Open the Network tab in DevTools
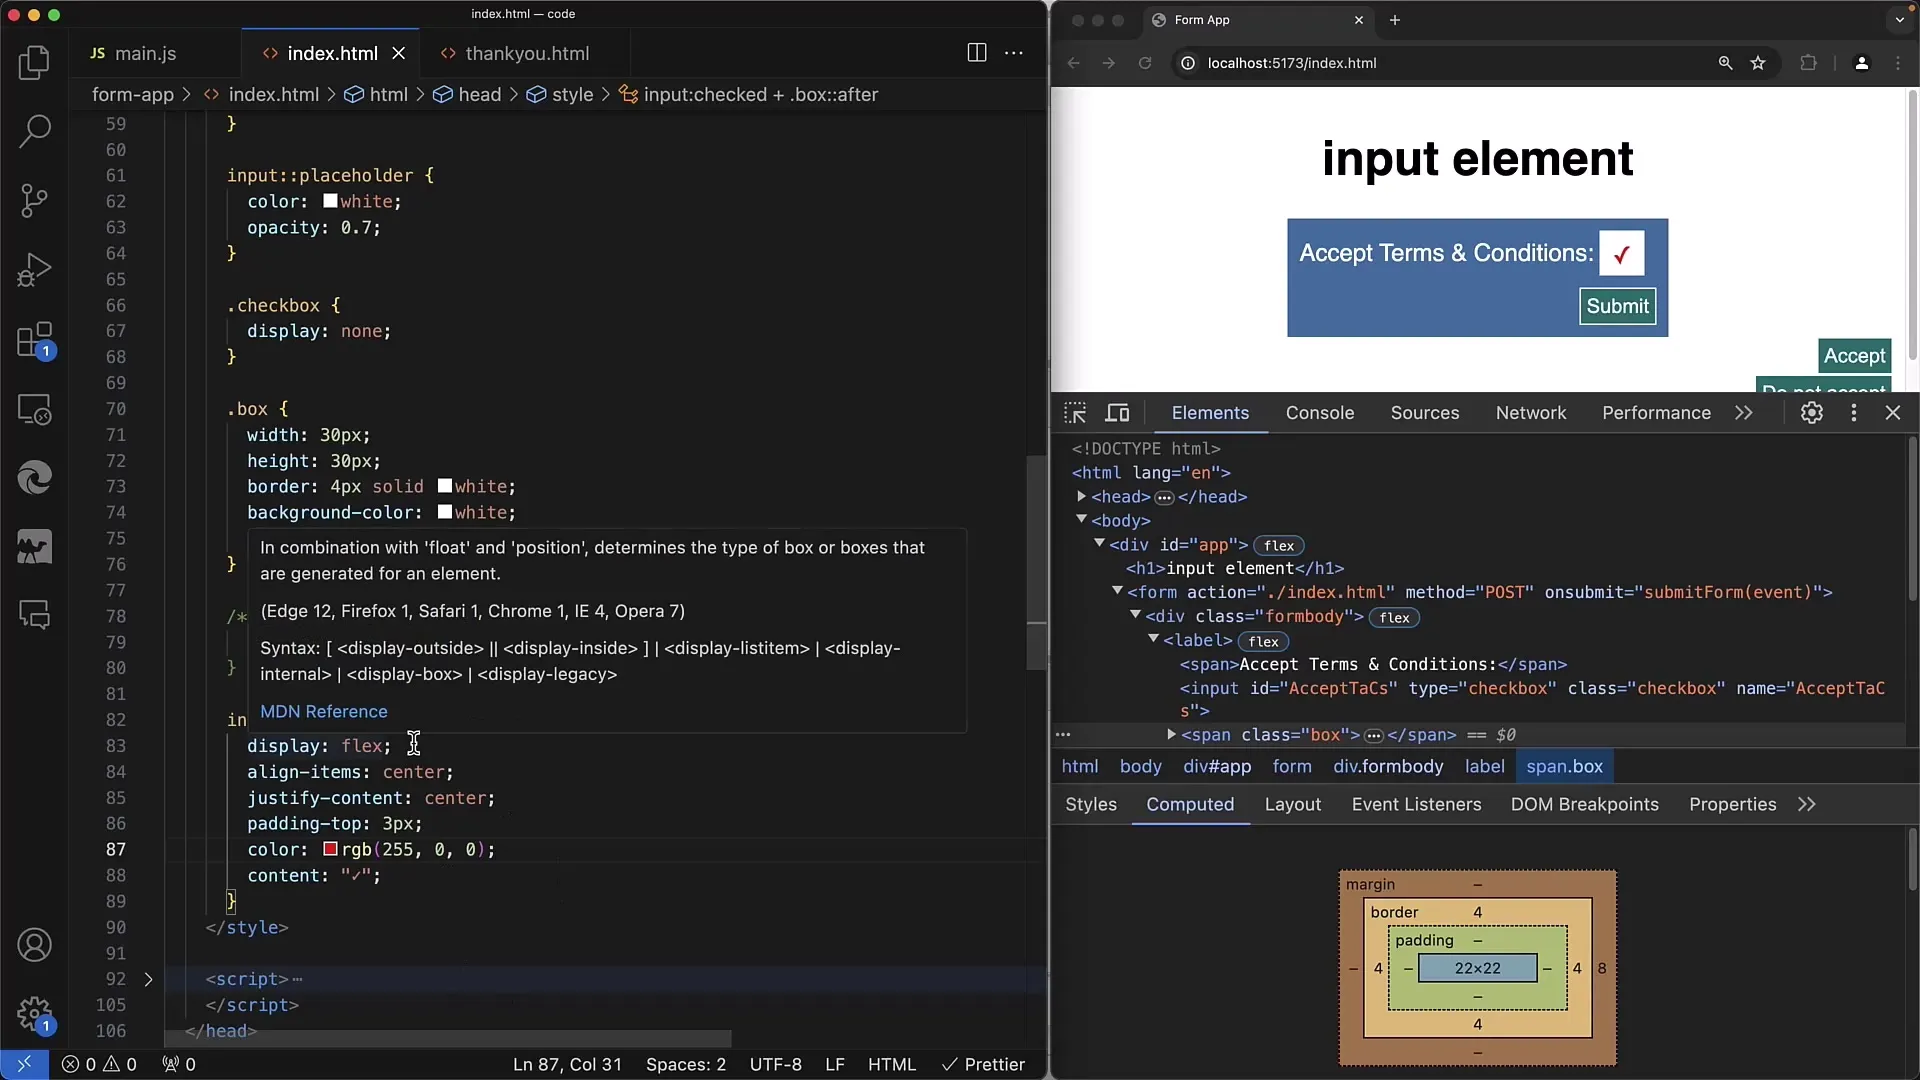This screenshot has height=1080, width=1920. 1530,413
